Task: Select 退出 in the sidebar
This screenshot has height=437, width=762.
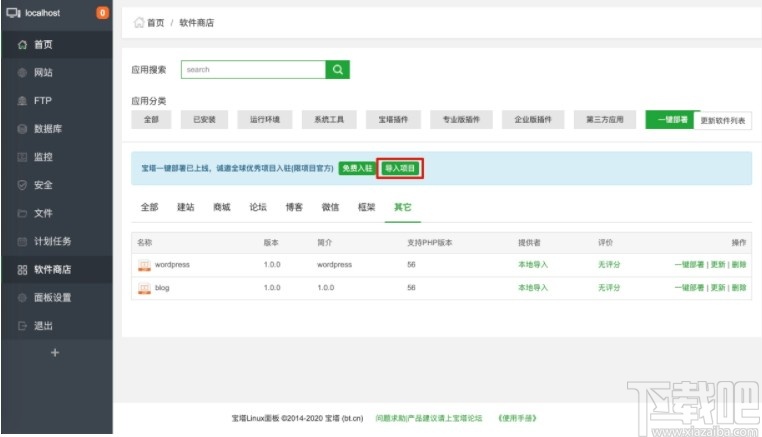Action: tap(57, 326)
